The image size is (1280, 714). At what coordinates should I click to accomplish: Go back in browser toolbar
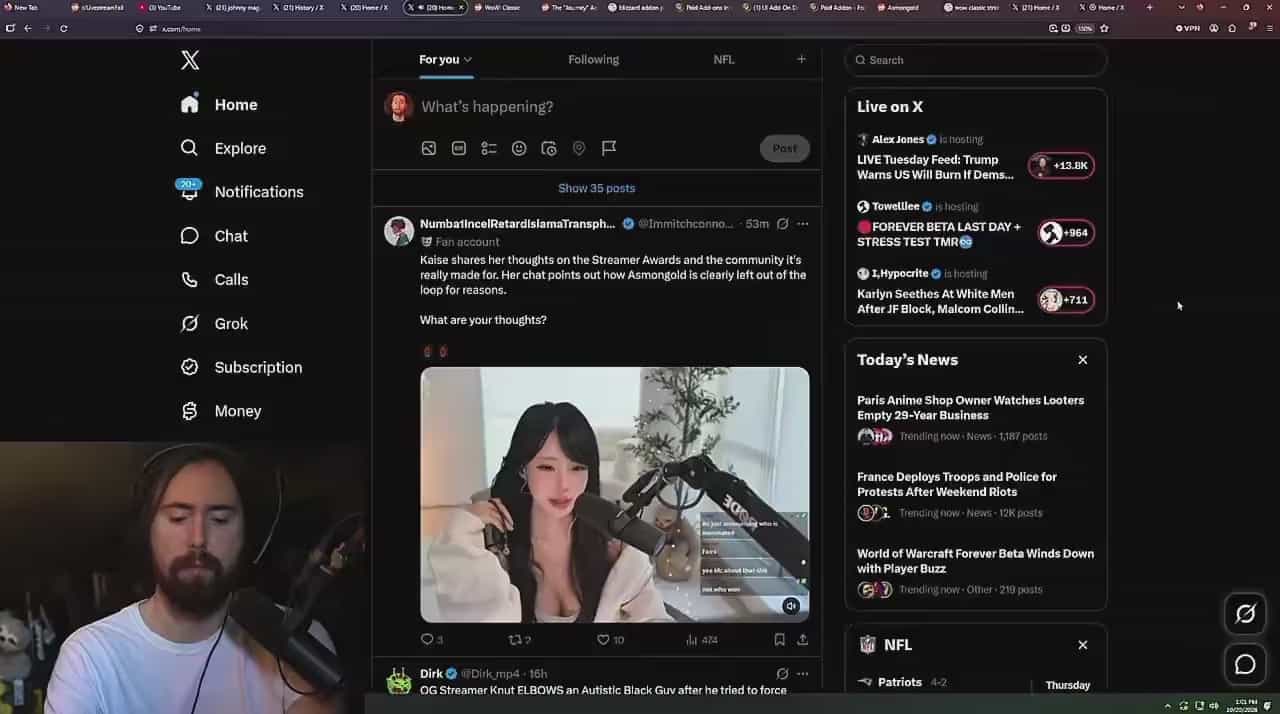click(27, 28)
